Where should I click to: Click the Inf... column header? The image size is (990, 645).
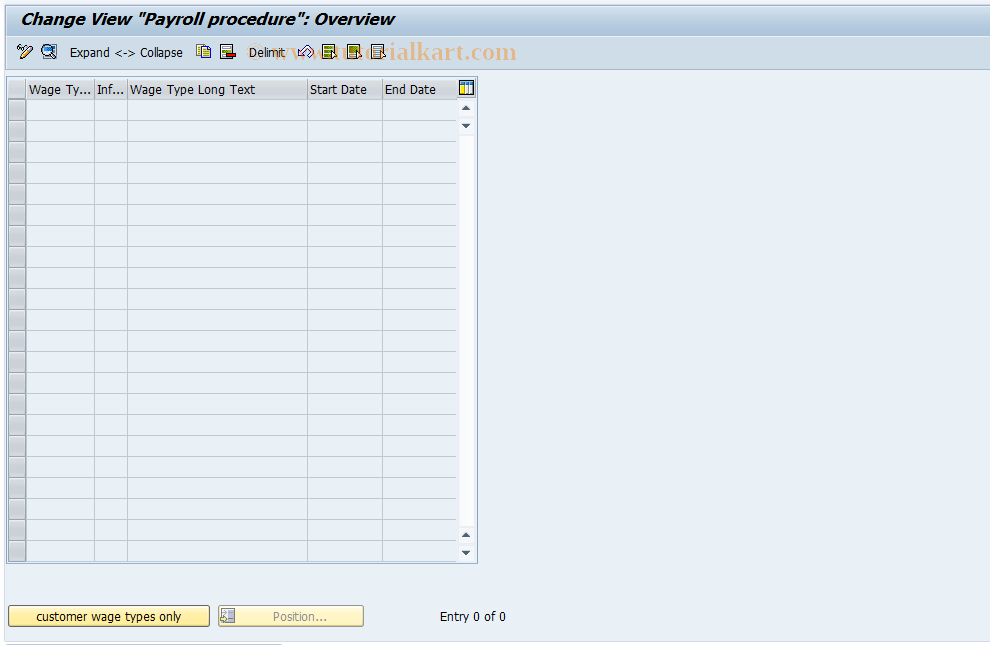coord(110,90)
